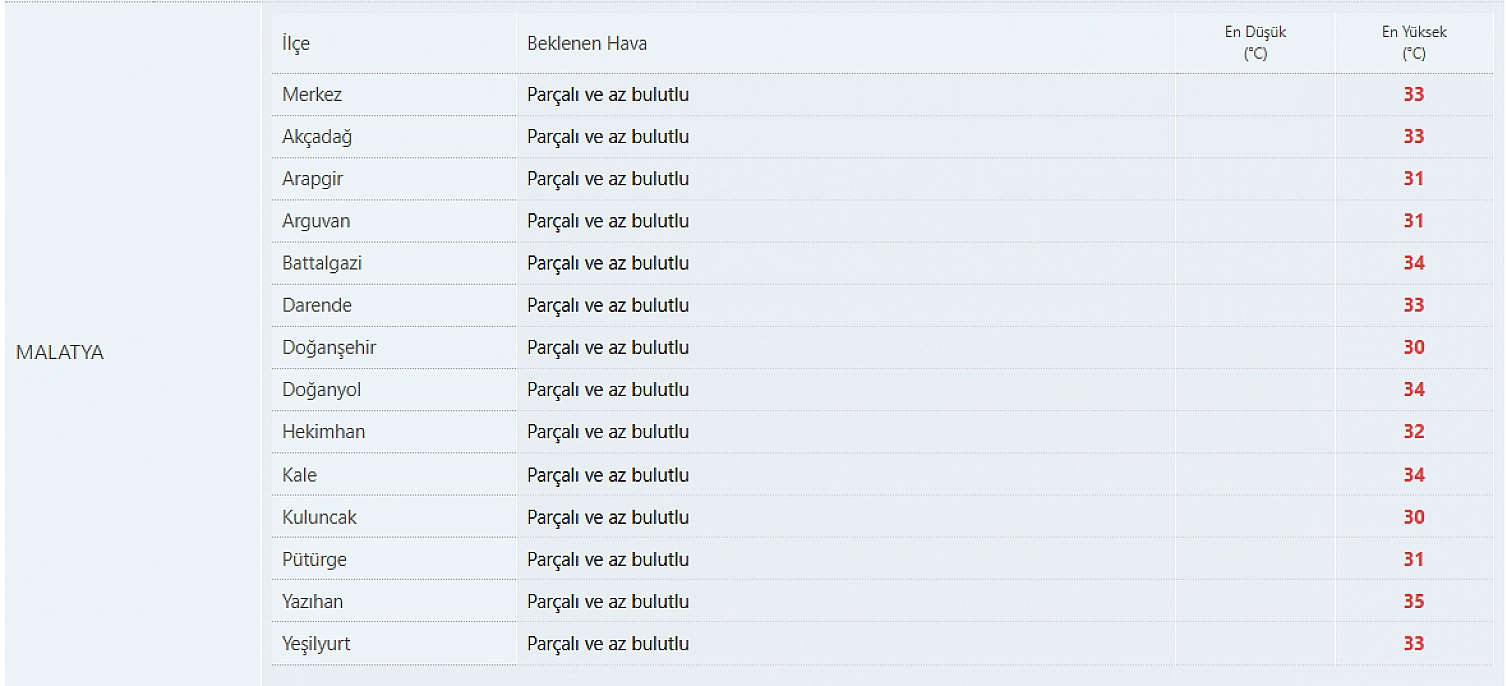Click the Arapgir district cell

[x=394, y=179]
